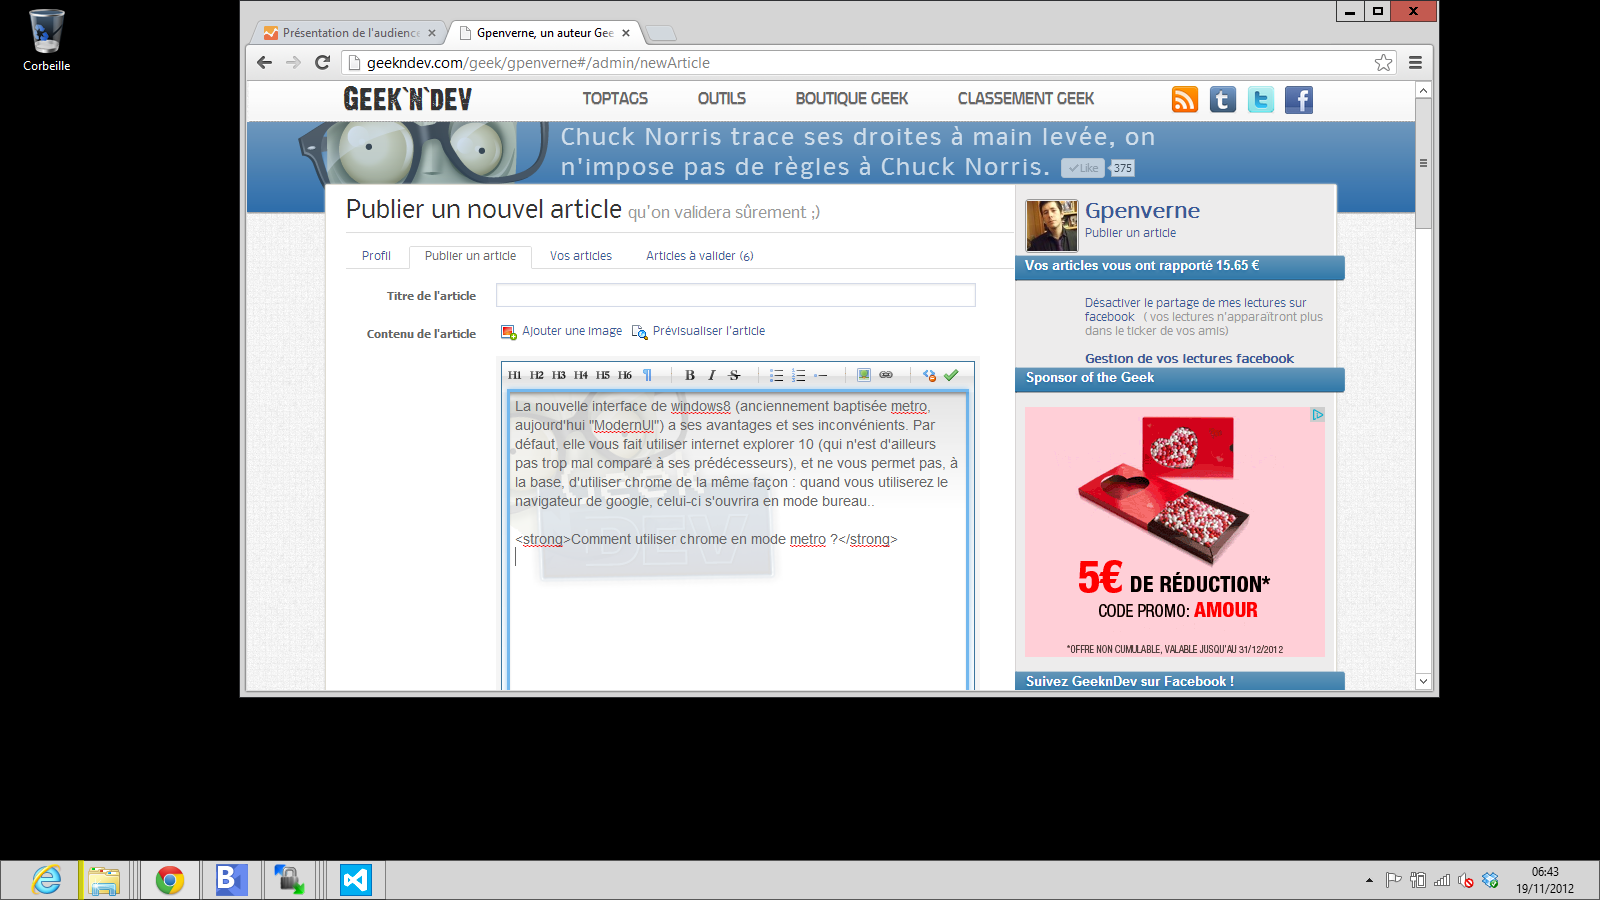Switch to the Présentation de l'audience tab
The image size is (1600, 900).
[349, 33]
